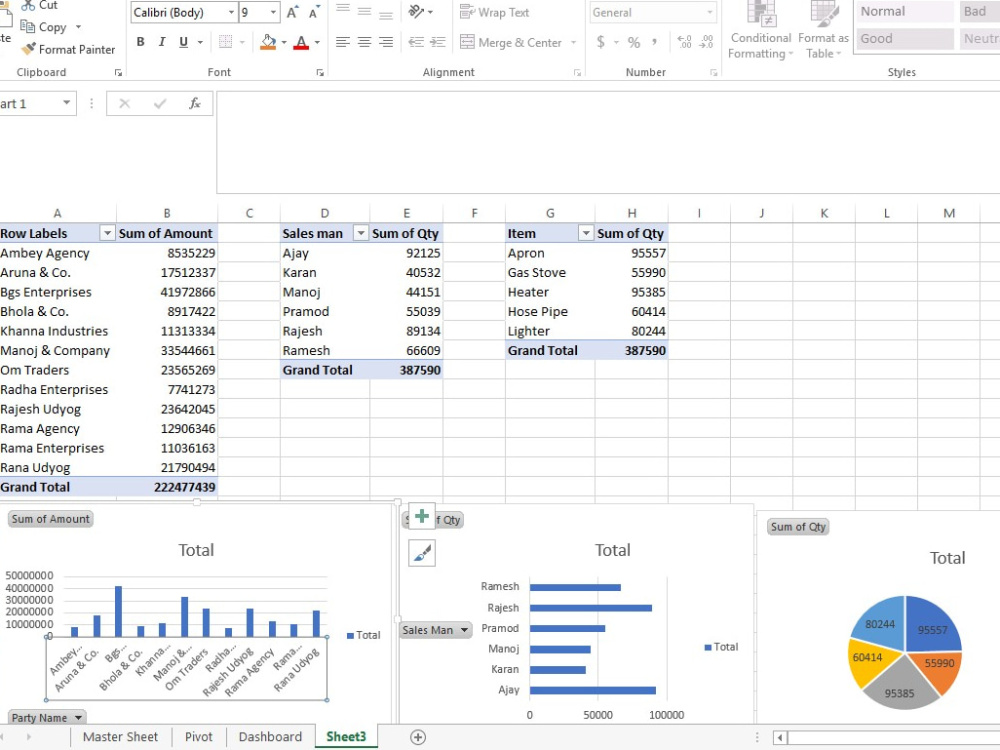
Task: Activate the Format Painter brush
Action: (28, 48)
